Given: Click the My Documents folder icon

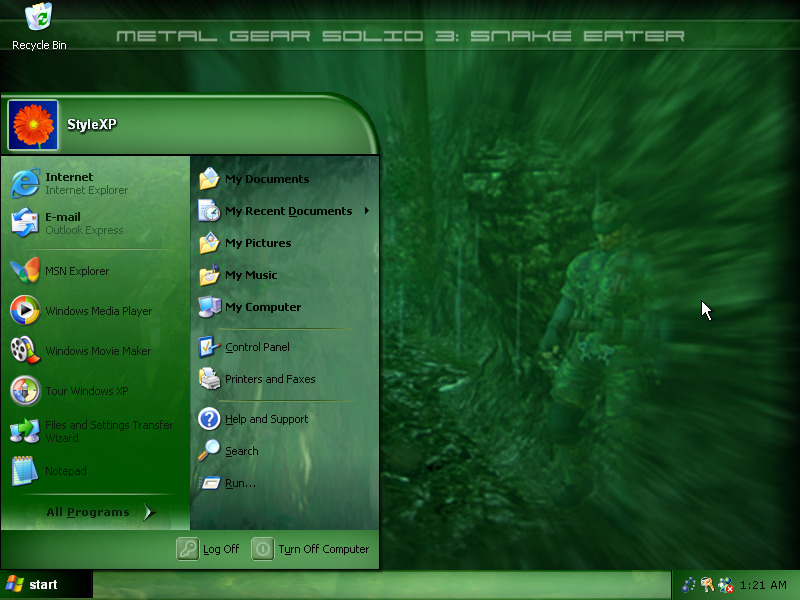Looking at the screenshot, I should click(x=209, y=179).
